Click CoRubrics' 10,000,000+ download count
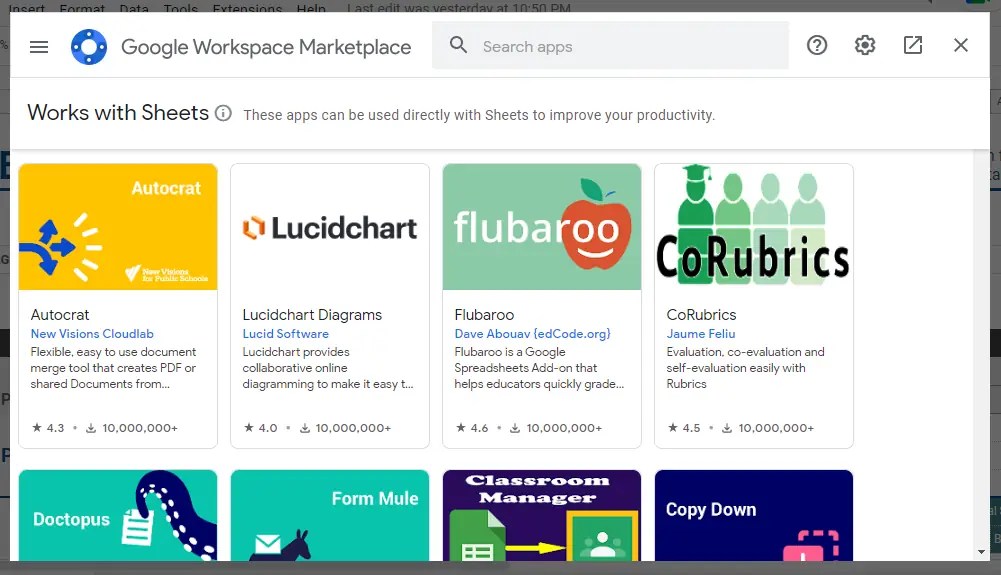Image resolution: width=1001 pixels, height=575 pixels. click(768, 428)
